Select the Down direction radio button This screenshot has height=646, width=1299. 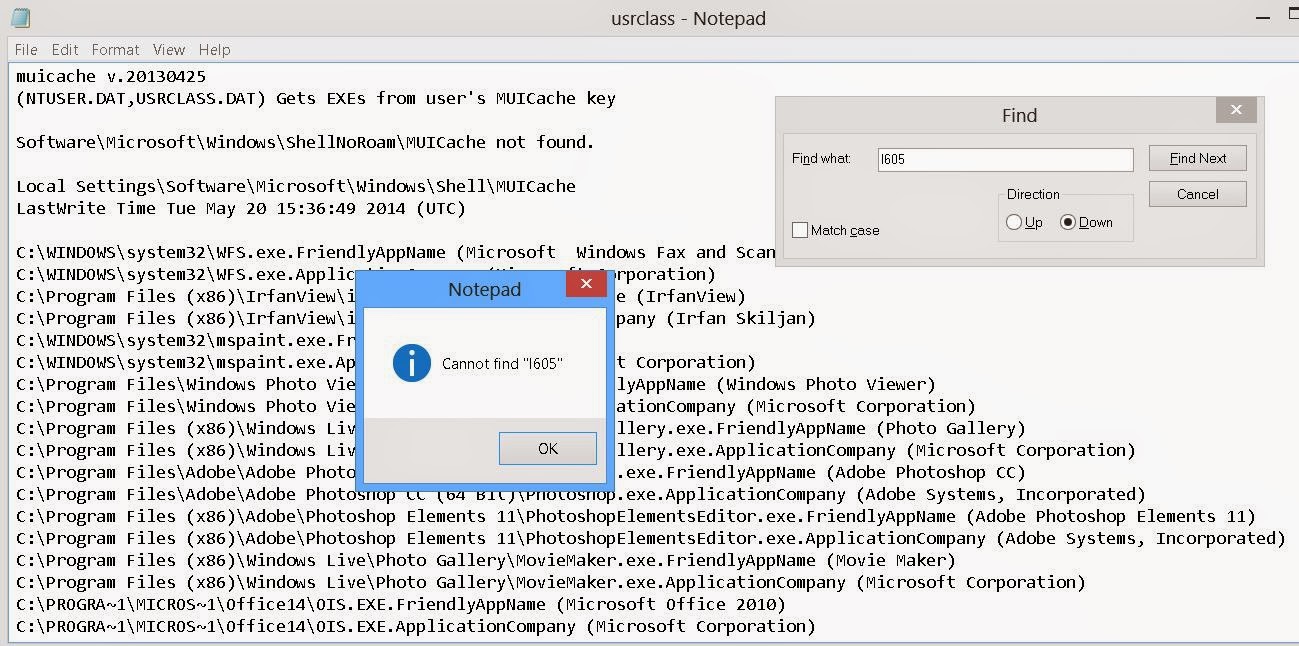click(x=1068, y=222)
